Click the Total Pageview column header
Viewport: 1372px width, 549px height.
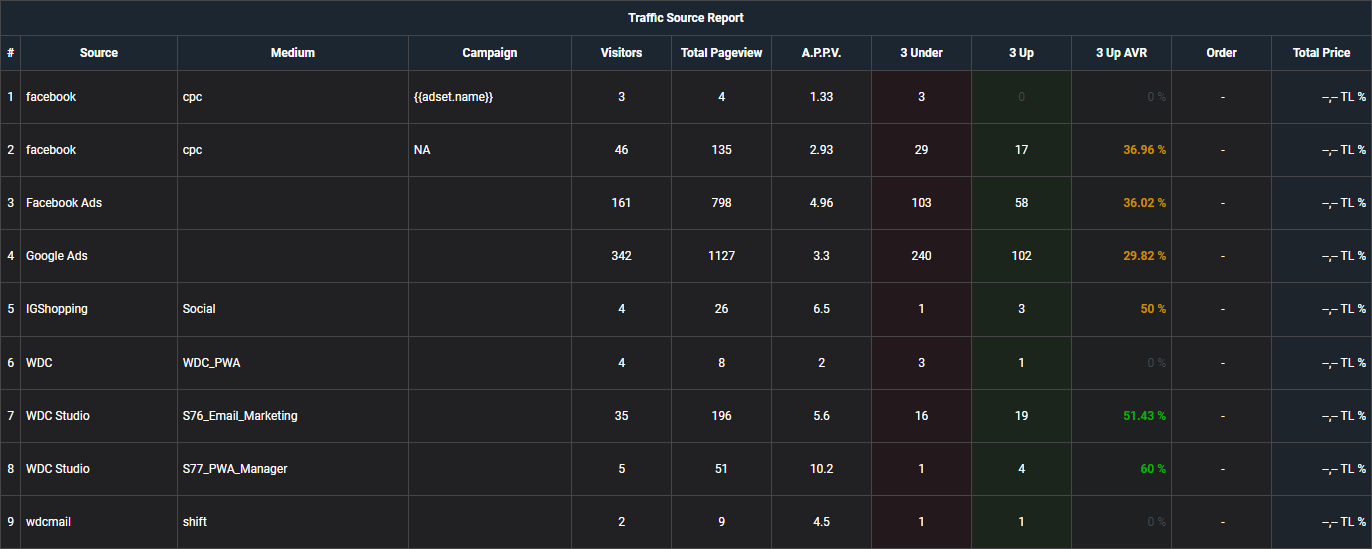coord(721,53)
